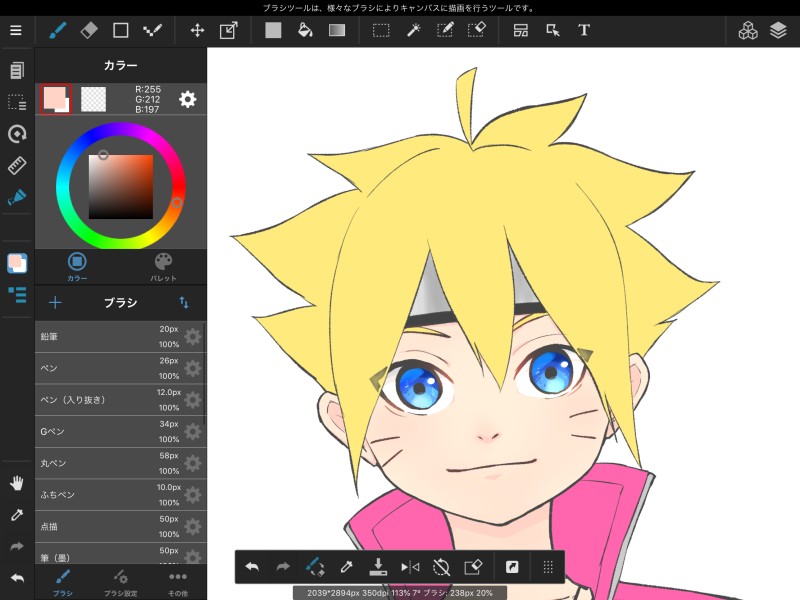Viewport: 800px width, 600px height.
Task: Open the document pages sidebar icon
Action: (17, 70)
